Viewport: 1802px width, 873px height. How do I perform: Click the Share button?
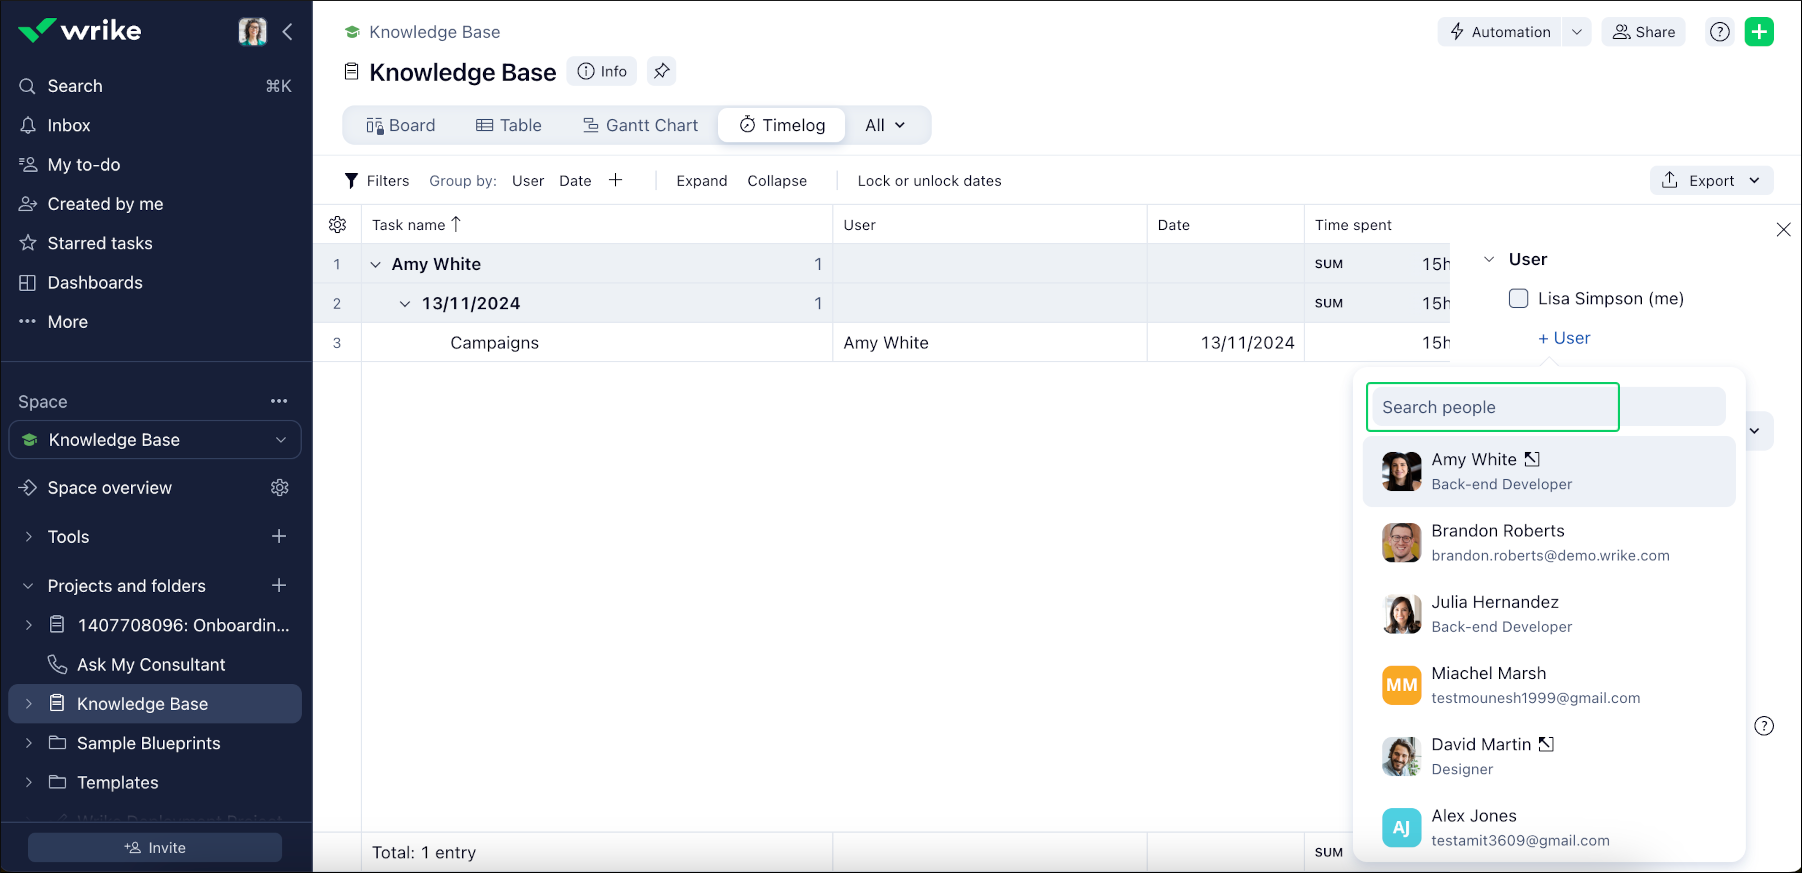1643,32
